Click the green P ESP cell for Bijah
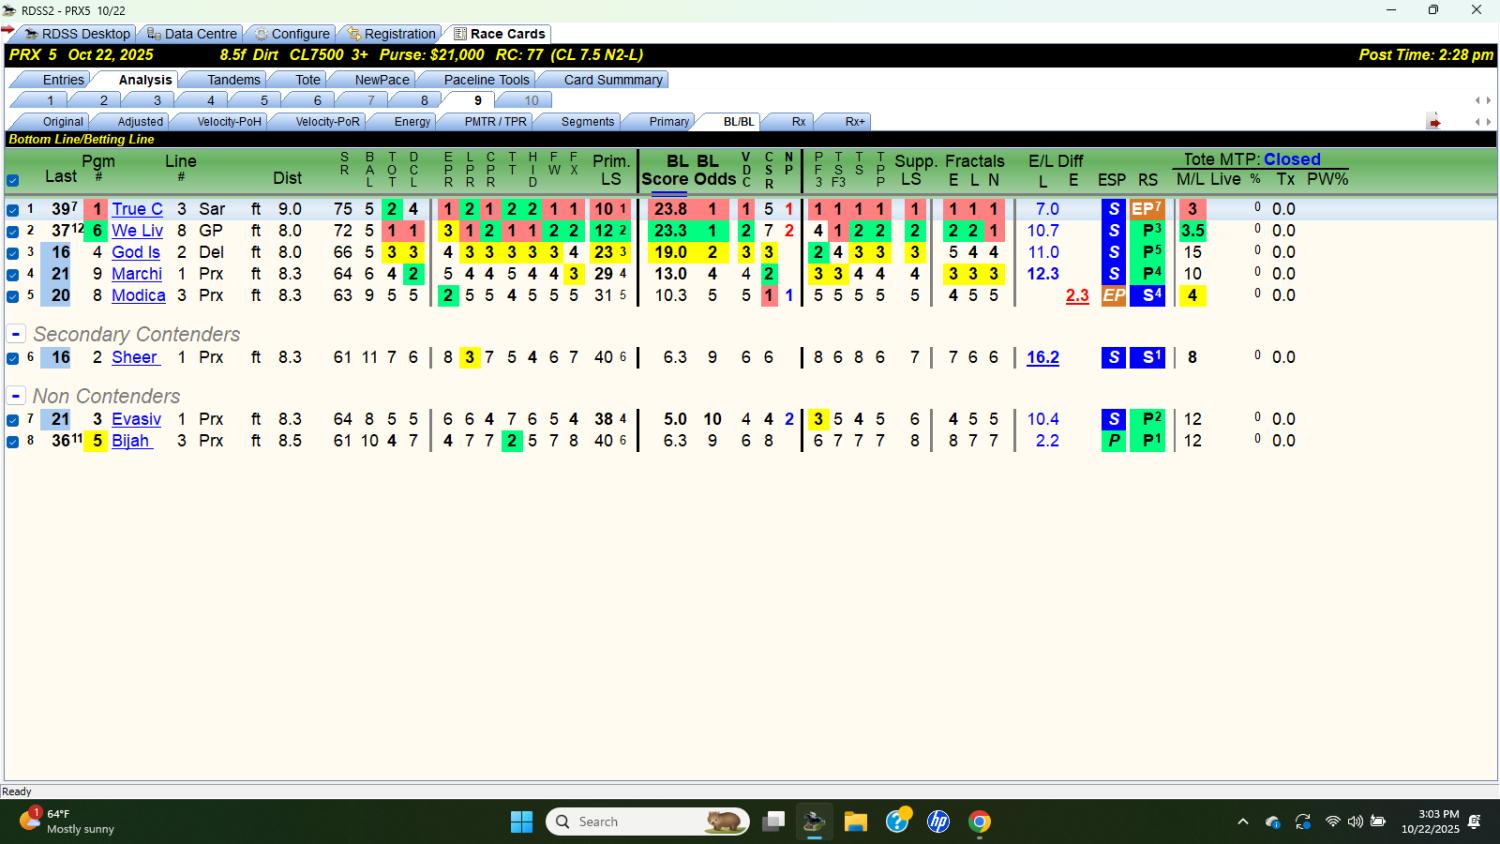The height and width of the screenshot is (844, 1500). 1113,441
